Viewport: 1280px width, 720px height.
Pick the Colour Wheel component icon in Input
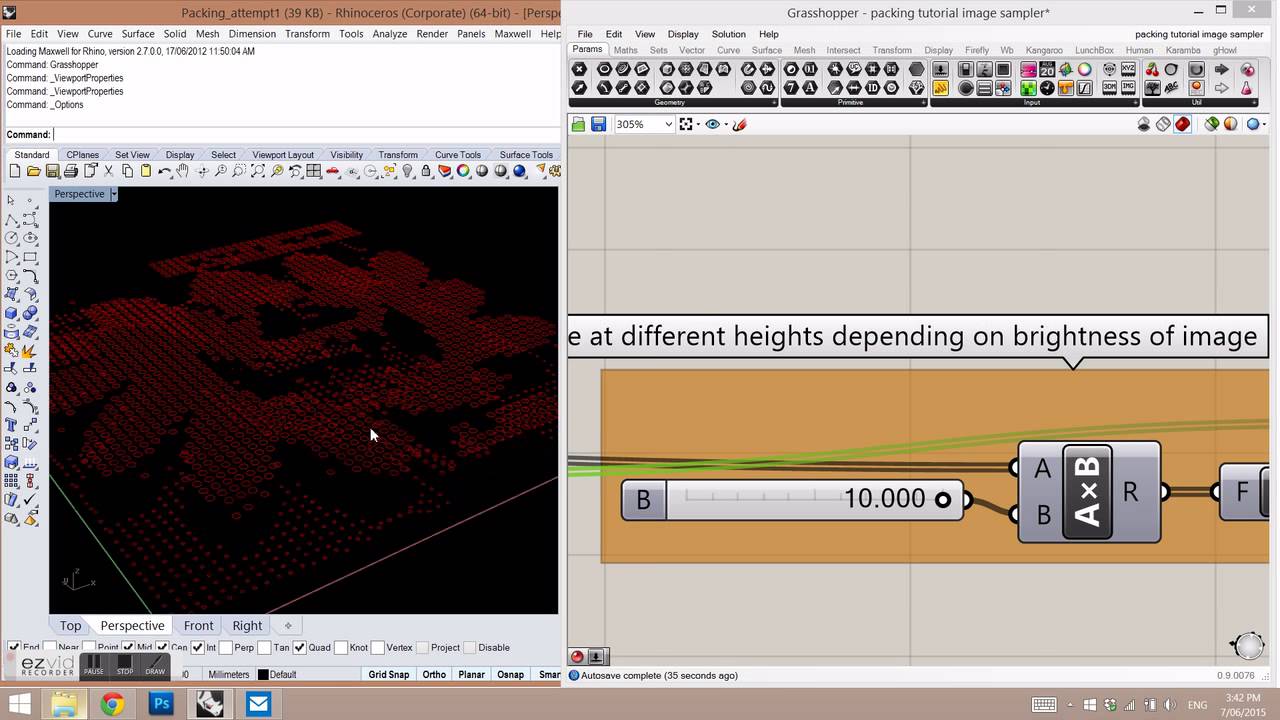(x=1084, y=70)
